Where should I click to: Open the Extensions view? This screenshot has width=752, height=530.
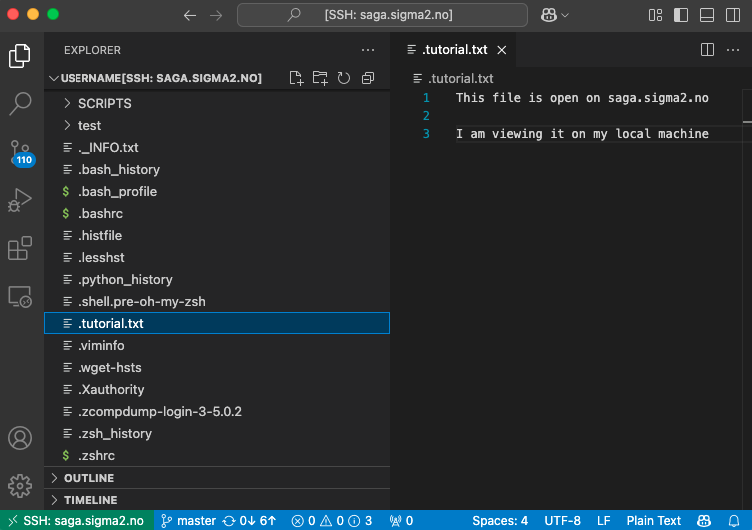pos(20,248)
